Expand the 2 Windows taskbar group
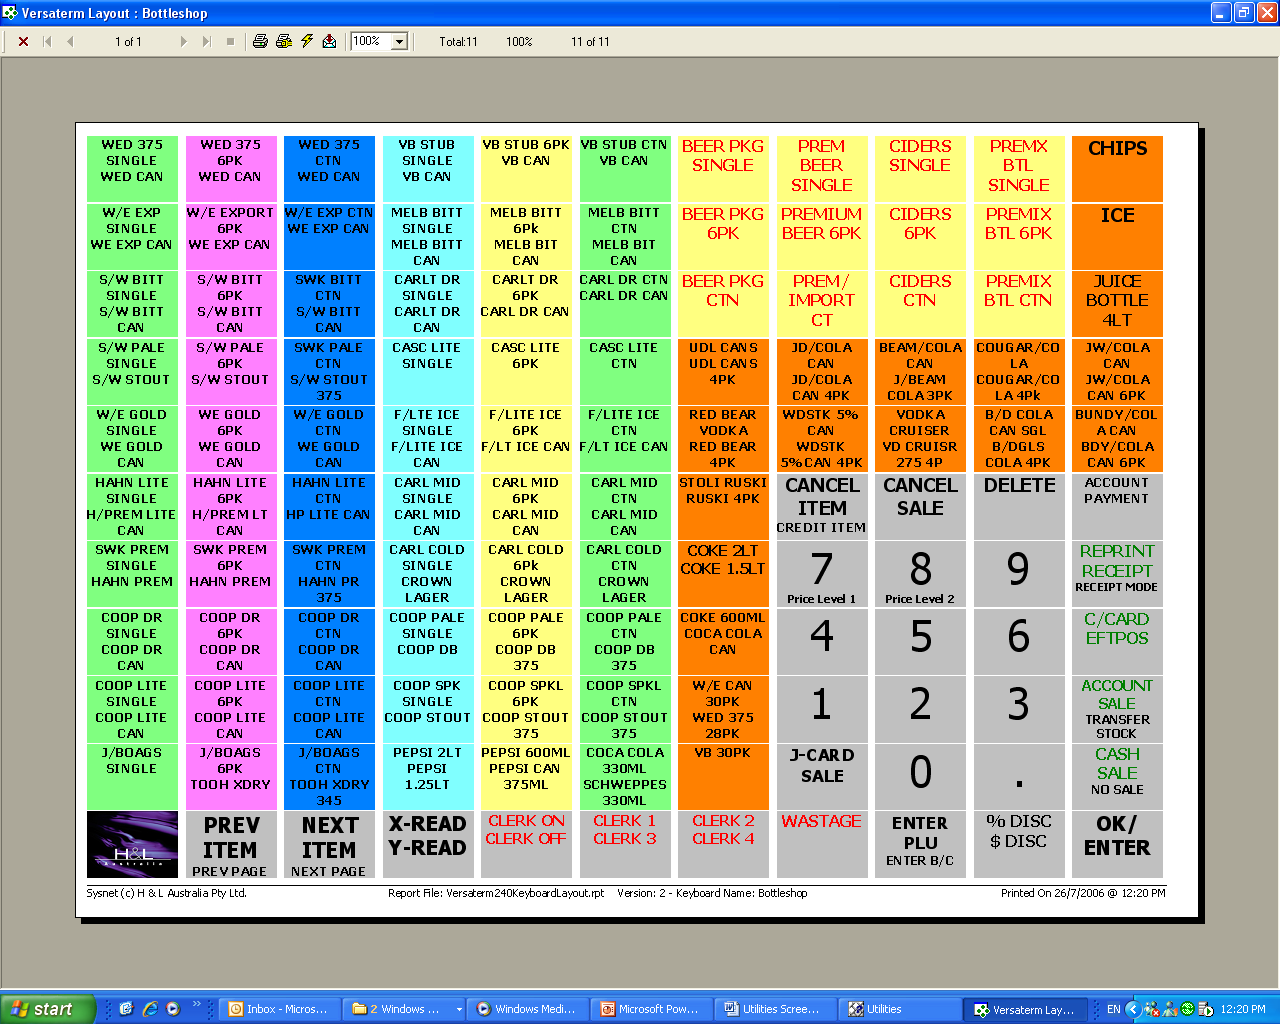 point(405,1009)
